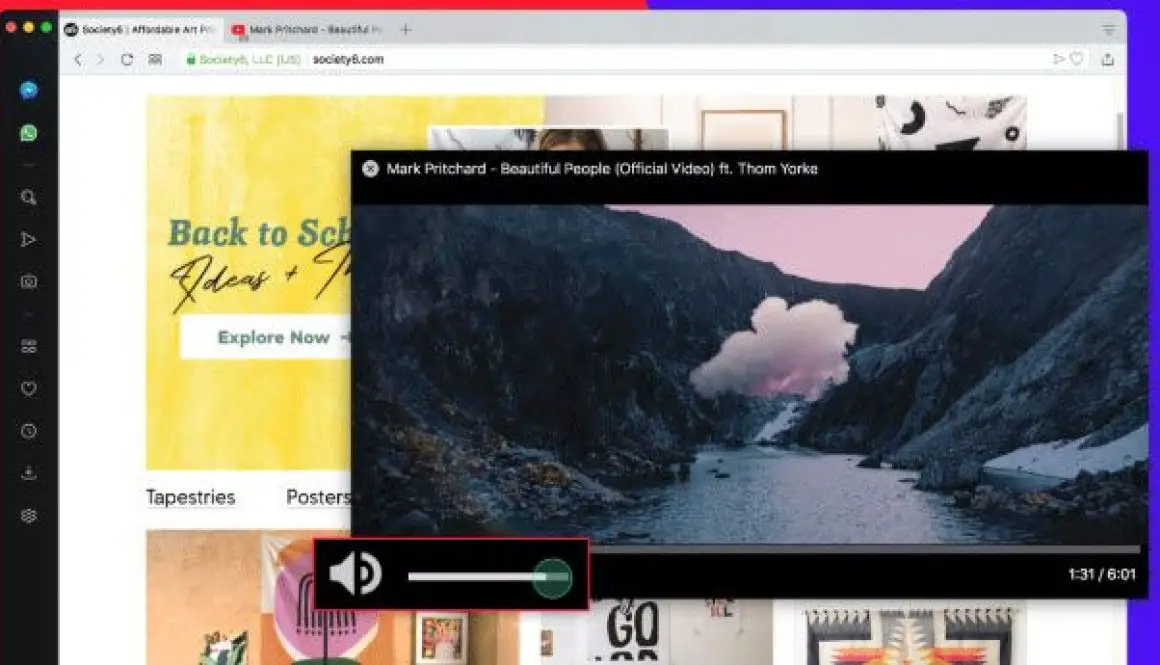The height and width of the screenshot is (665, 1160).
Task: Take a snapshot with camera icon
Action: tap(29, 282)
